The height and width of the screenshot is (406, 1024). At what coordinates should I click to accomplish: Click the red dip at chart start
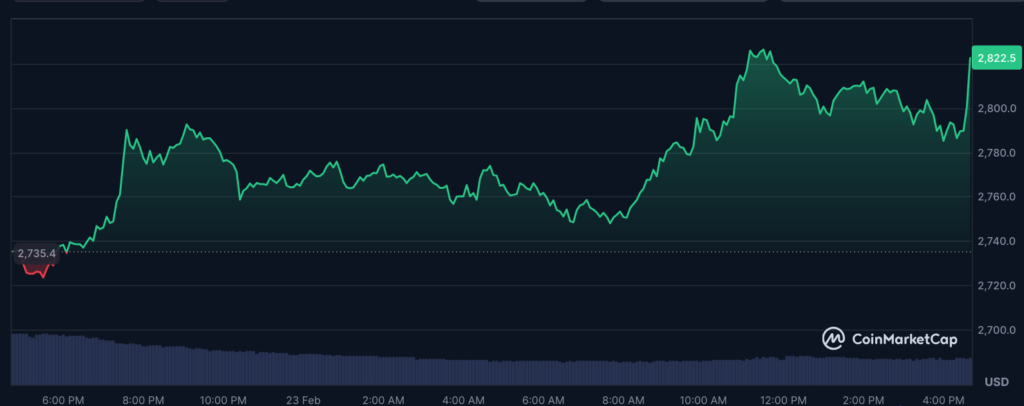(x=40, y=275)
